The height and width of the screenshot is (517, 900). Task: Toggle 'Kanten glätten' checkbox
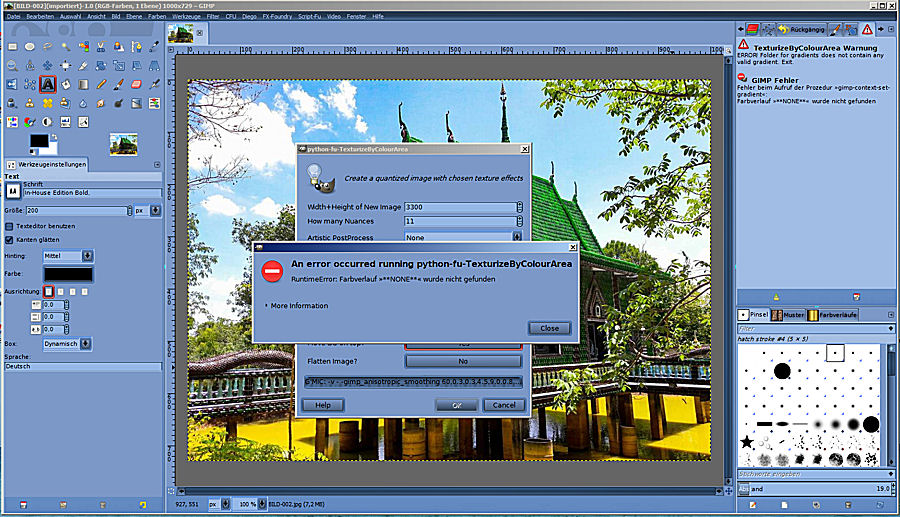[x=9, y=240]
